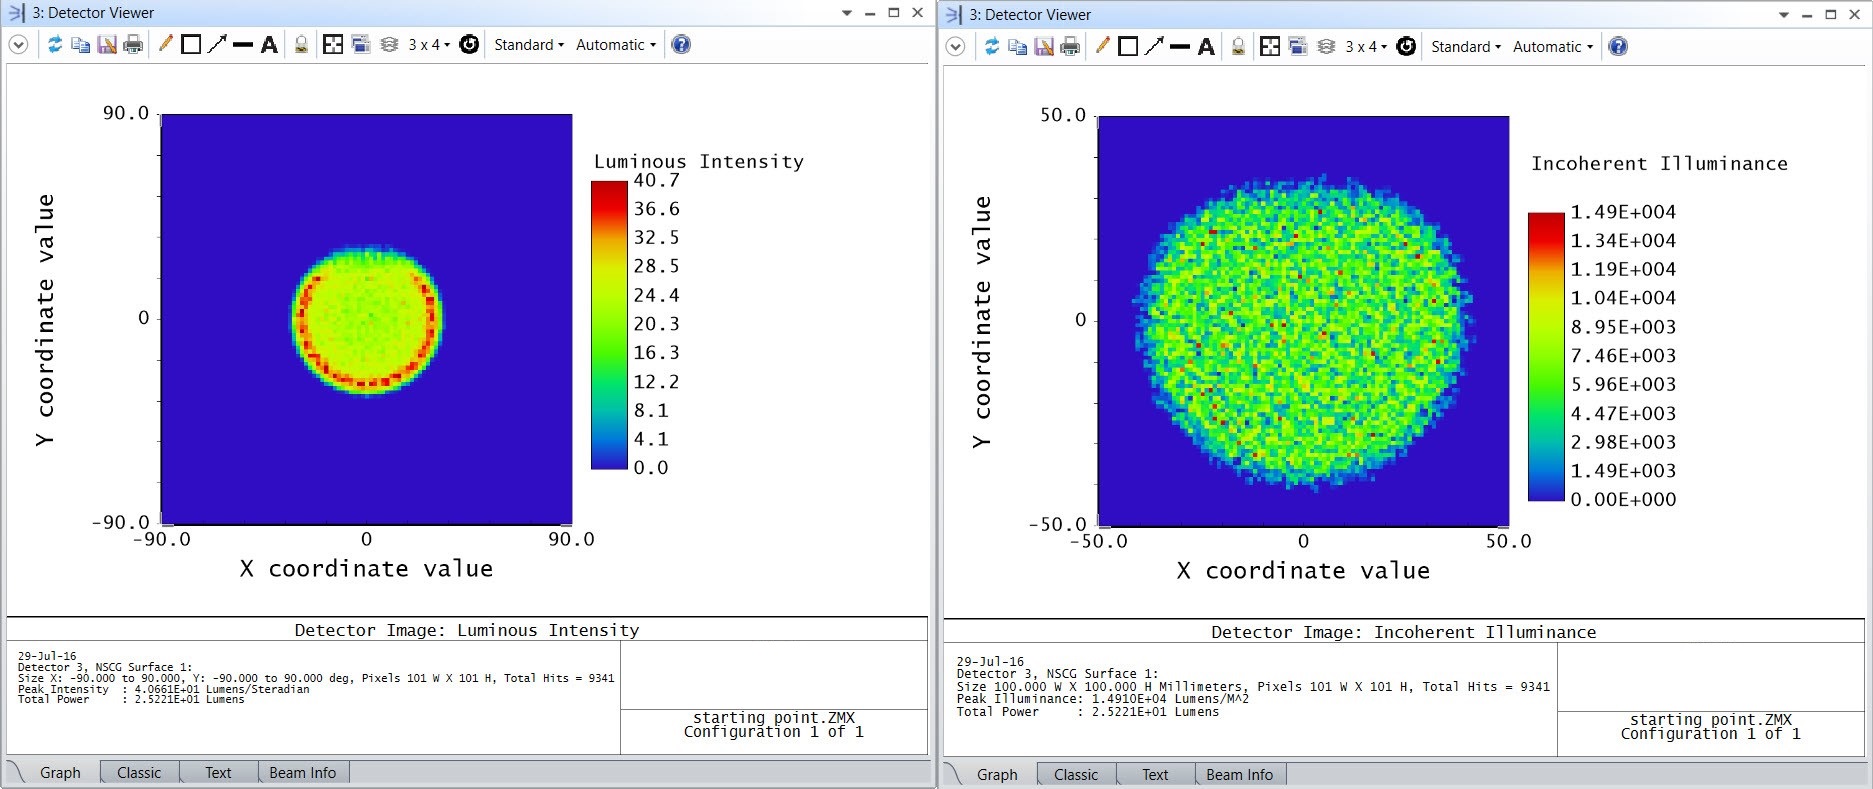Copy left detector viewer to clipboard
Viewport: 1873px width, 789px height.
(81, 45)
